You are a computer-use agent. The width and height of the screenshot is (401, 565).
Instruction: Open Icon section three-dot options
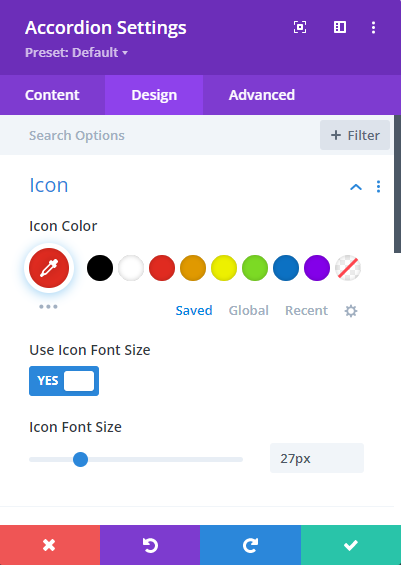pyautogui.click(x=378, y=187)
